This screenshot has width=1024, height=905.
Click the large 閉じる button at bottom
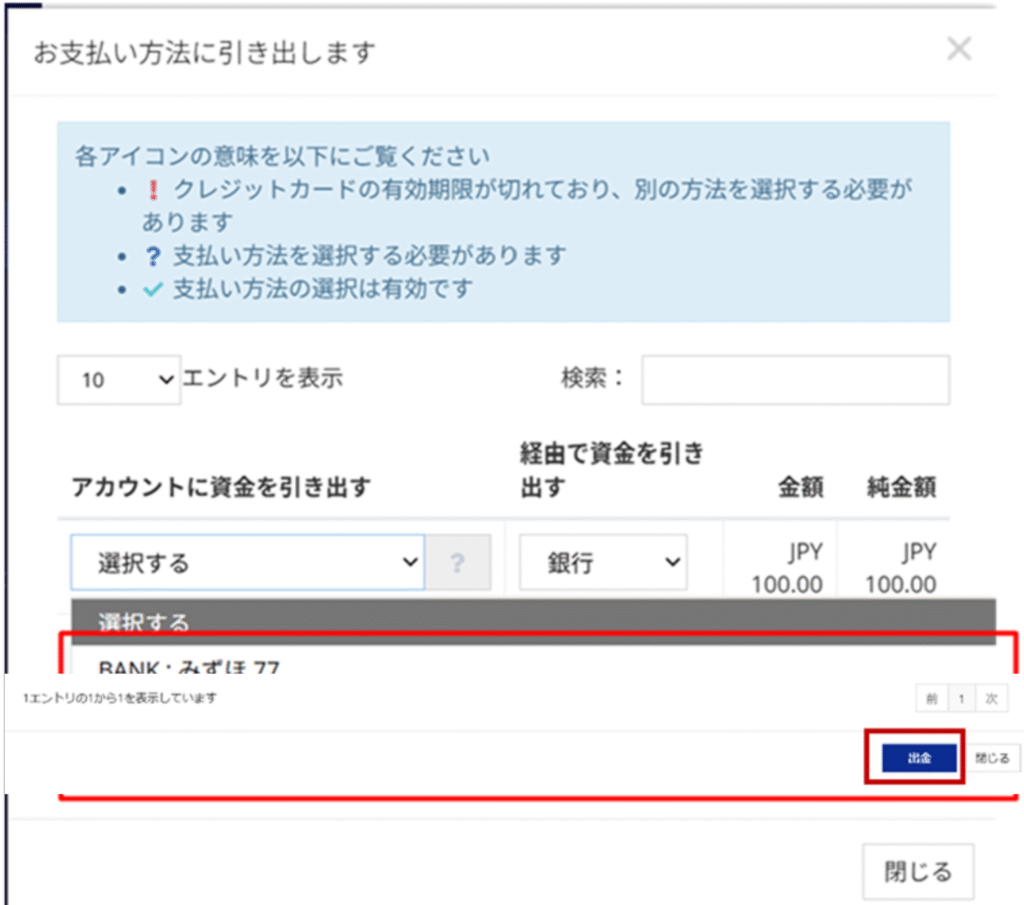917,871
